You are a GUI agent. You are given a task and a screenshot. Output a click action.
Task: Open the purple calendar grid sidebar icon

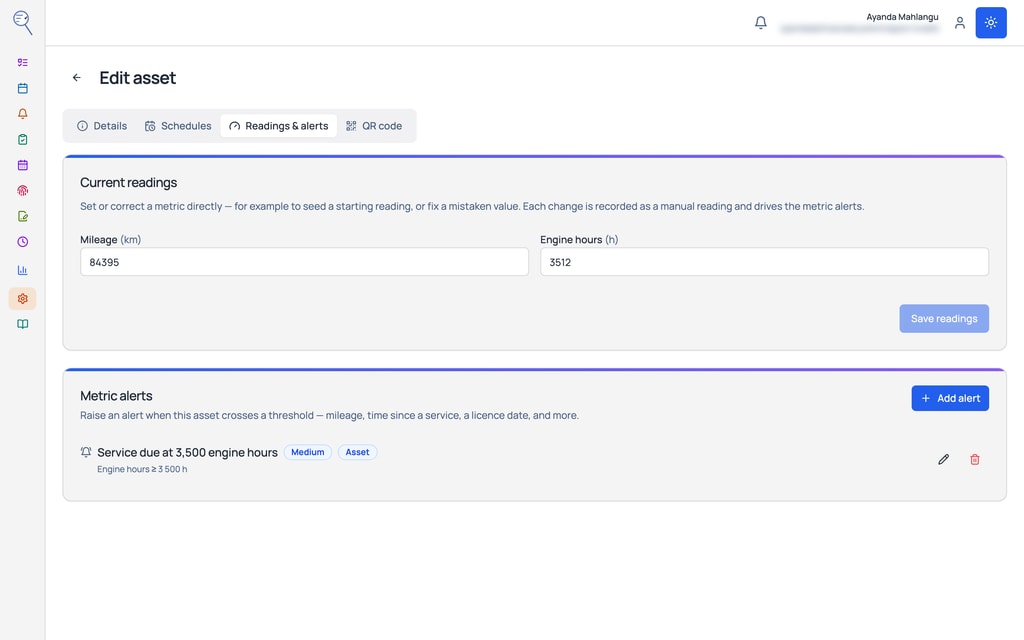pos(22,165)
